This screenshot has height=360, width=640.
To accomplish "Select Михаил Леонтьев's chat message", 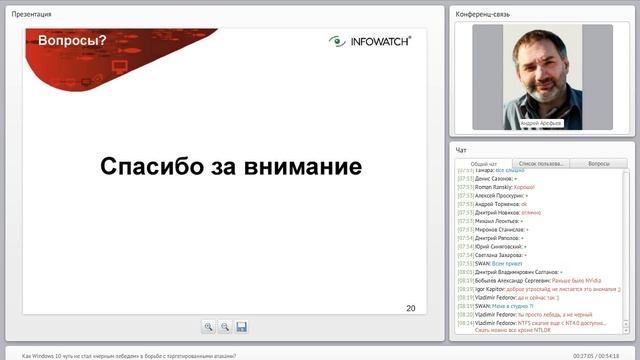I will pos(490,221).
